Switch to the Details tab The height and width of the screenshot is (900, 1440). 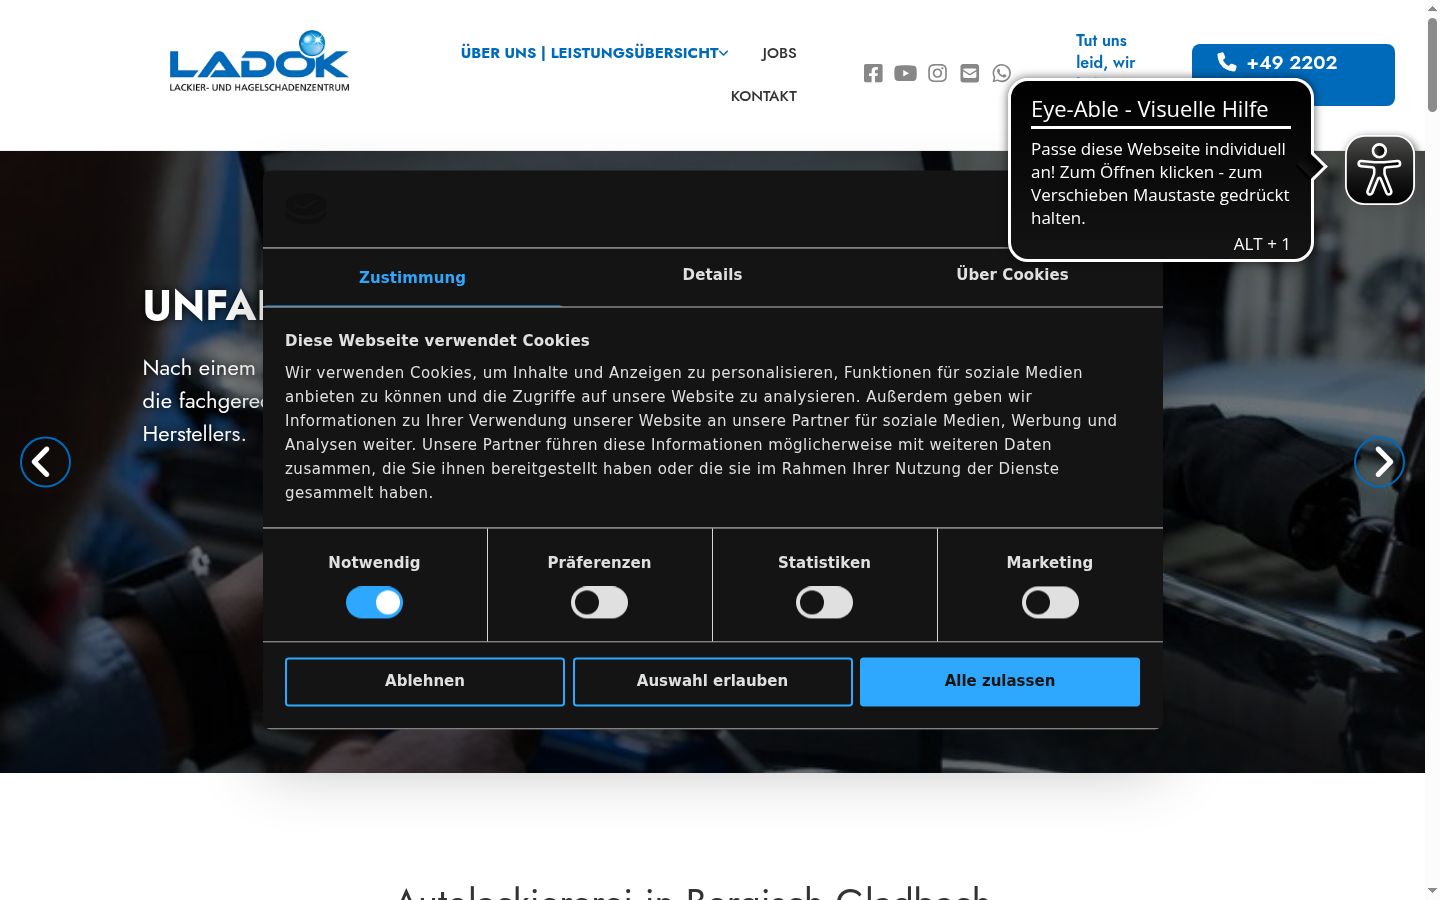click(712, 275)
